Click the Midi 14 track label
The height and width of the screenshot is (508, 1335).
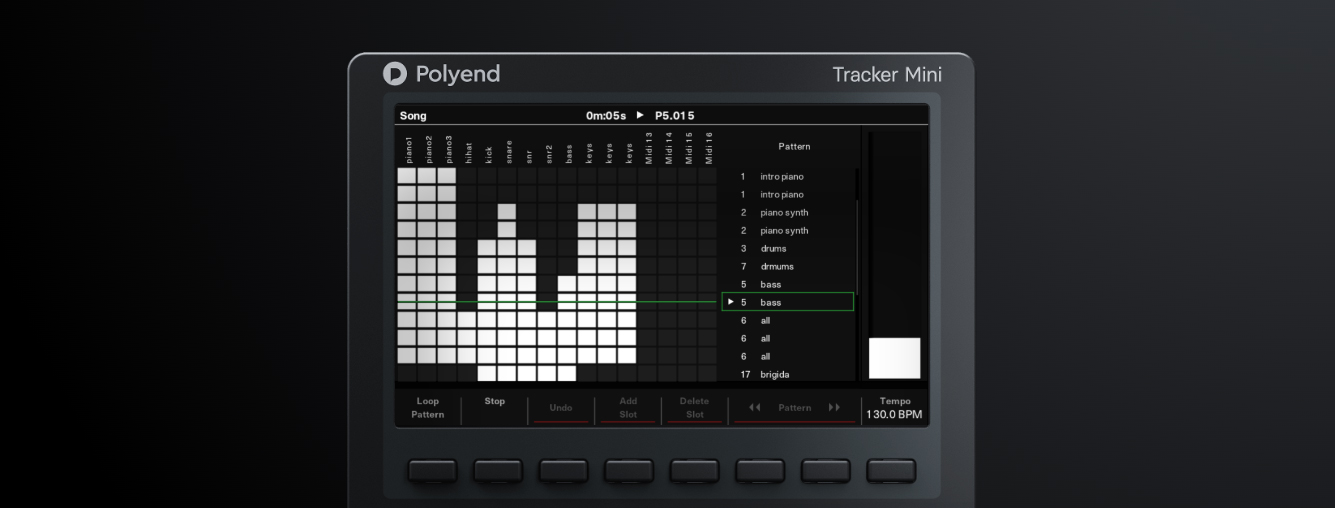(x=668, y=148)
